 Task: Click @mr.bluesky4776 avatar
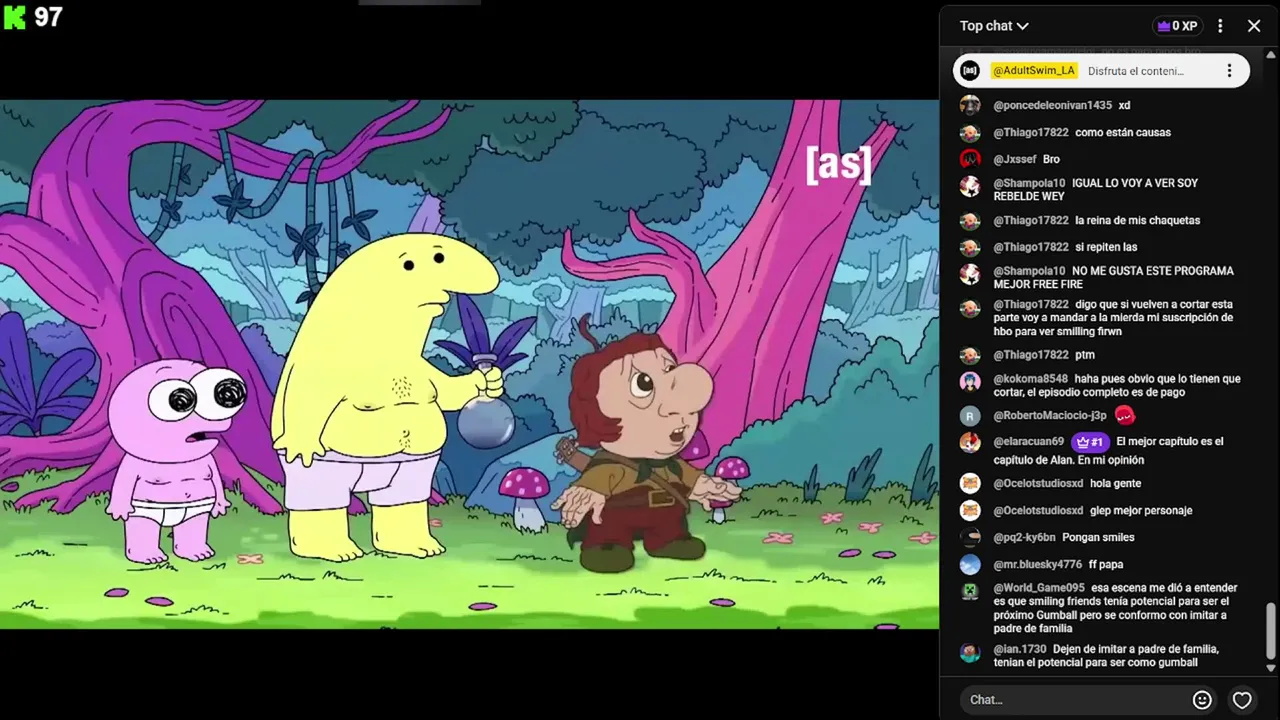(x=970, y=564)
